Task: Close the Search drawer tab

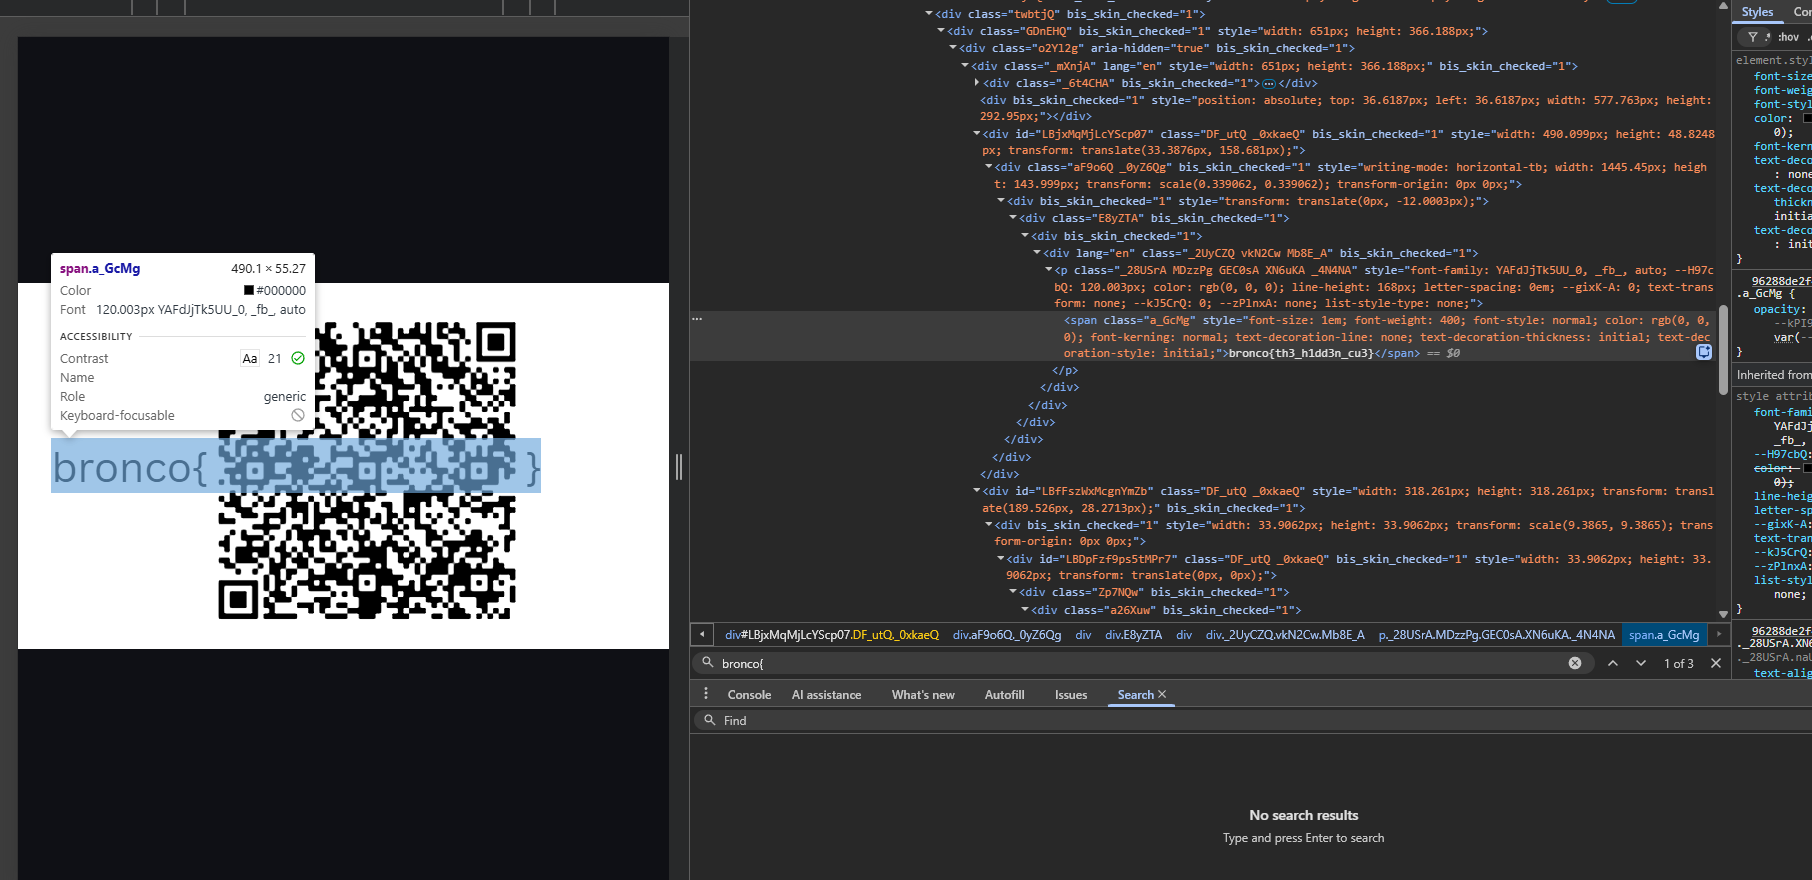Action: 1162,694
